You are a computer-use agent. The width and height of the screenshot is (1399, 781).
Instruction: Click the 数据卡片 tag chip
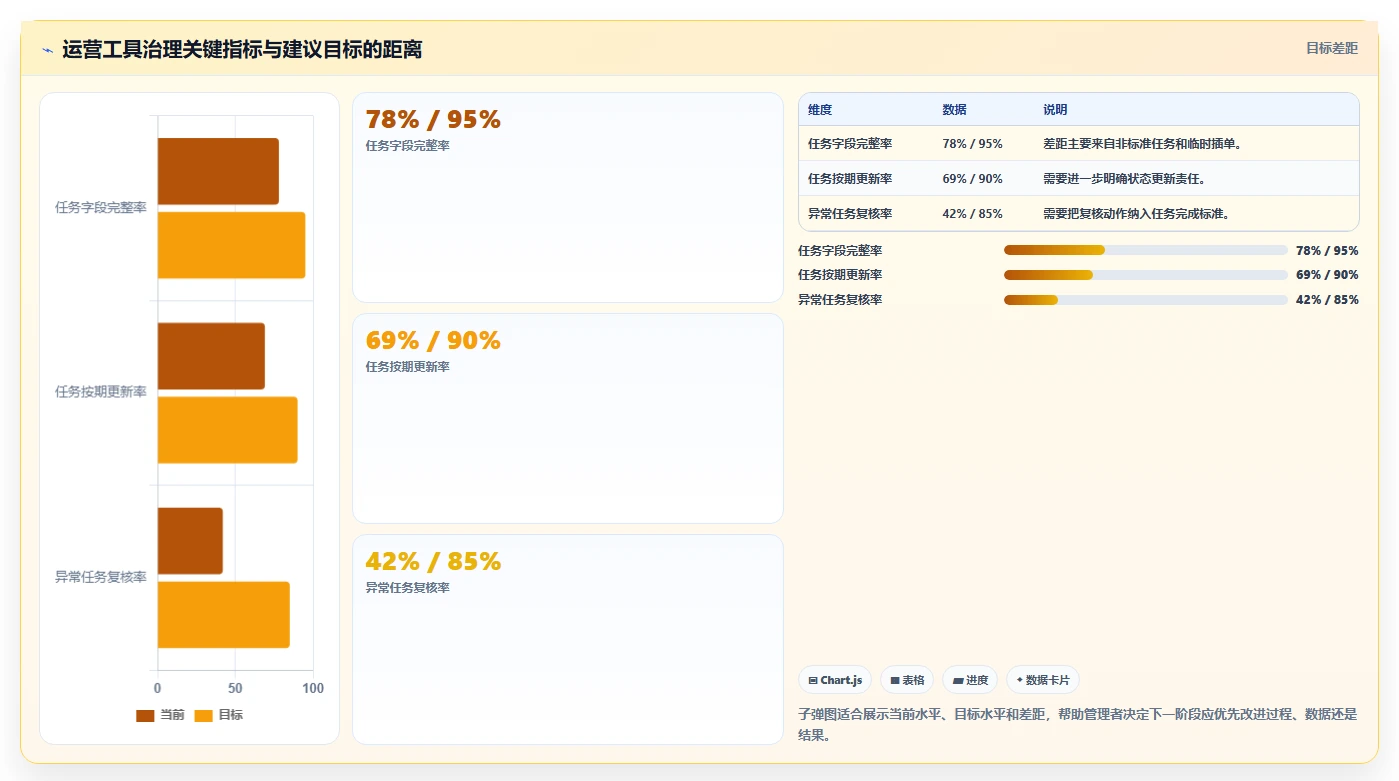click(1043, 680)
